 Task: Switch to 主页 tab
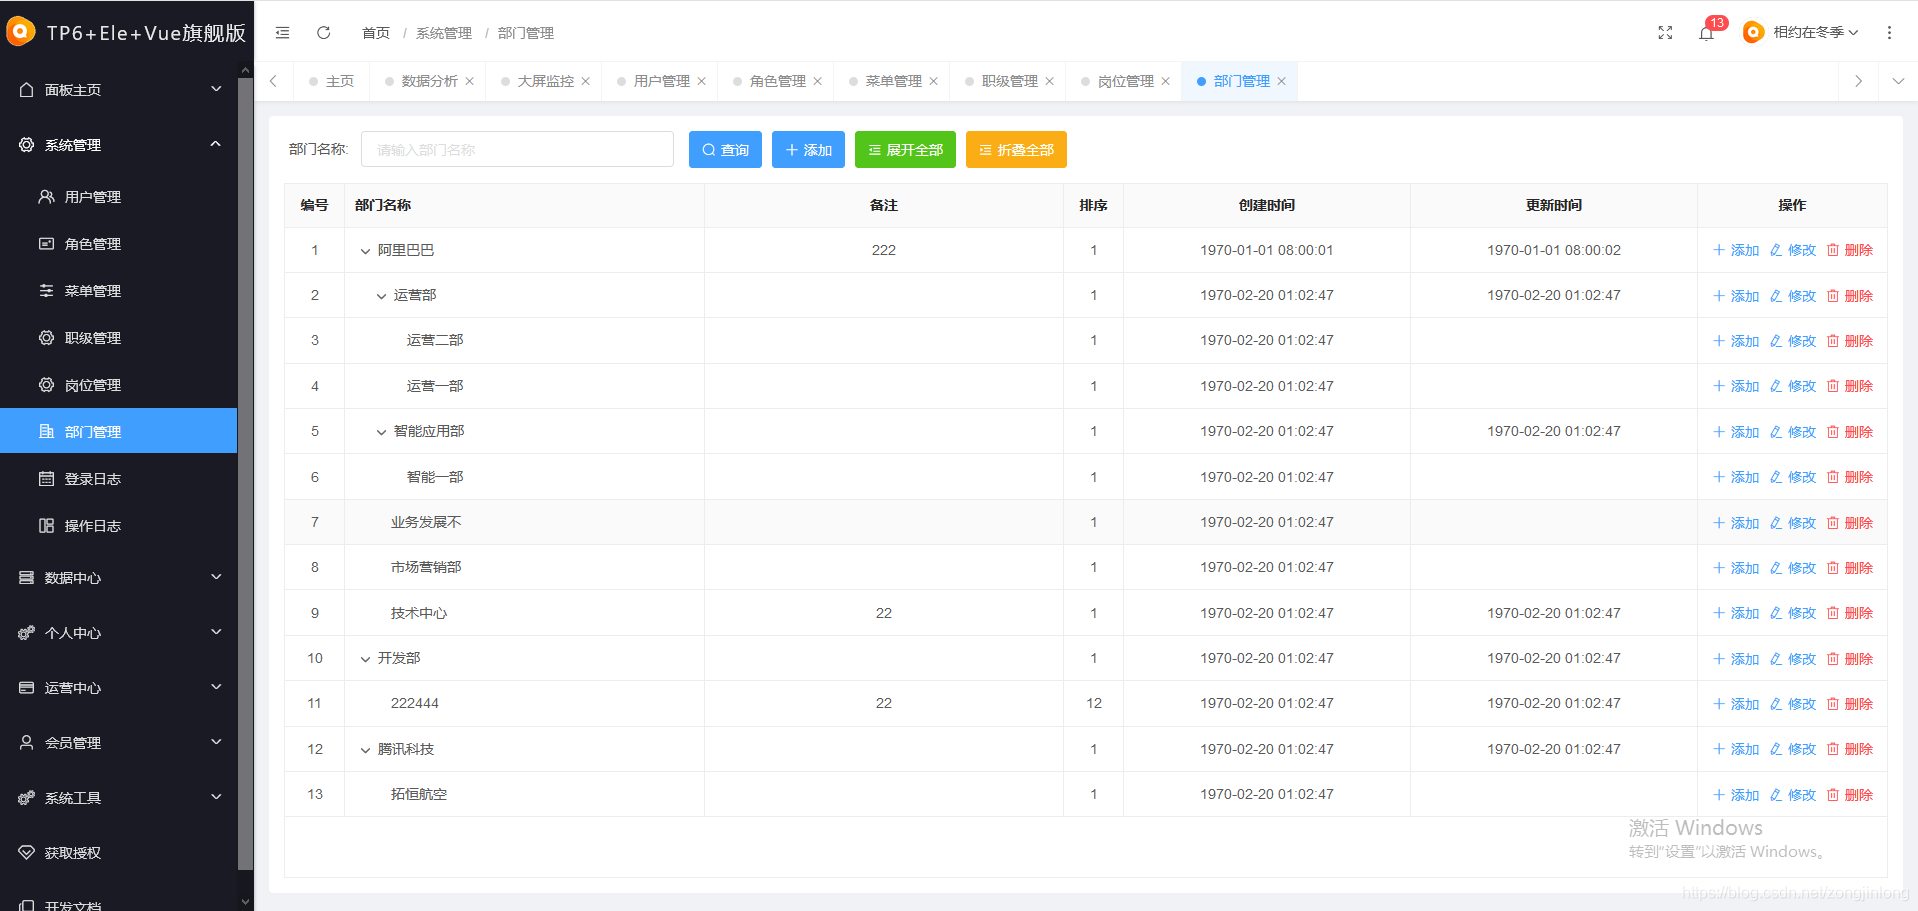(x=332, y=82)
